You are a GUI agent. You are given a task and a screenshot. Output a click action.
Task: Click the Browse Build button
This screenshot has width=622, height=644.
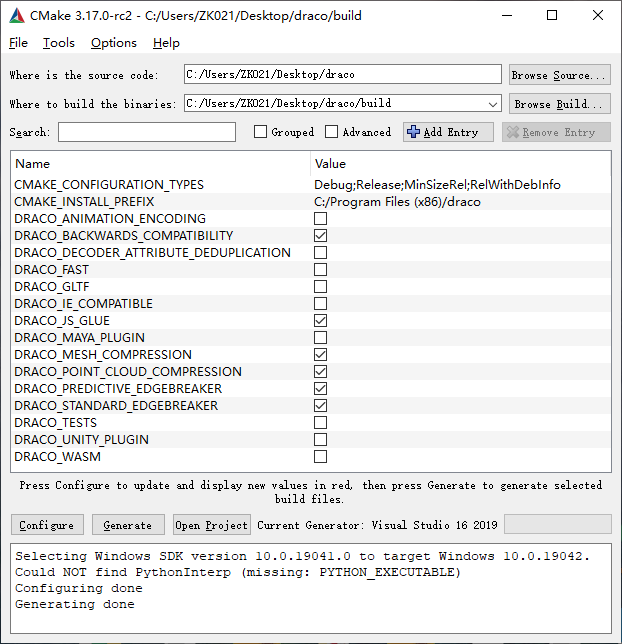560,104
